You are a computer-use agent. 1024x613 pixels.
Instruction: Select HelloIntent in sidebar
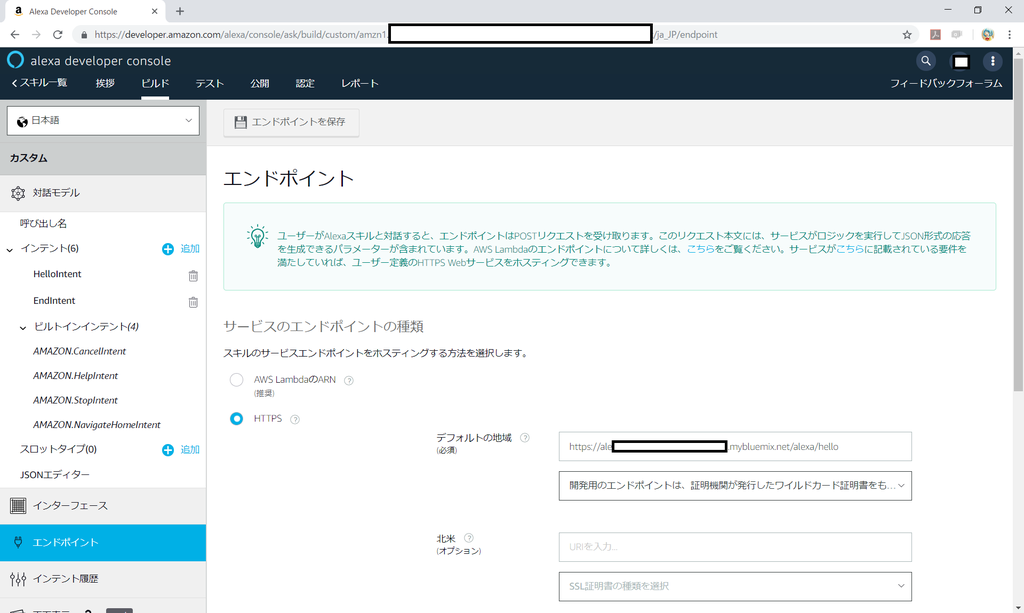click(x=57, y=274)
